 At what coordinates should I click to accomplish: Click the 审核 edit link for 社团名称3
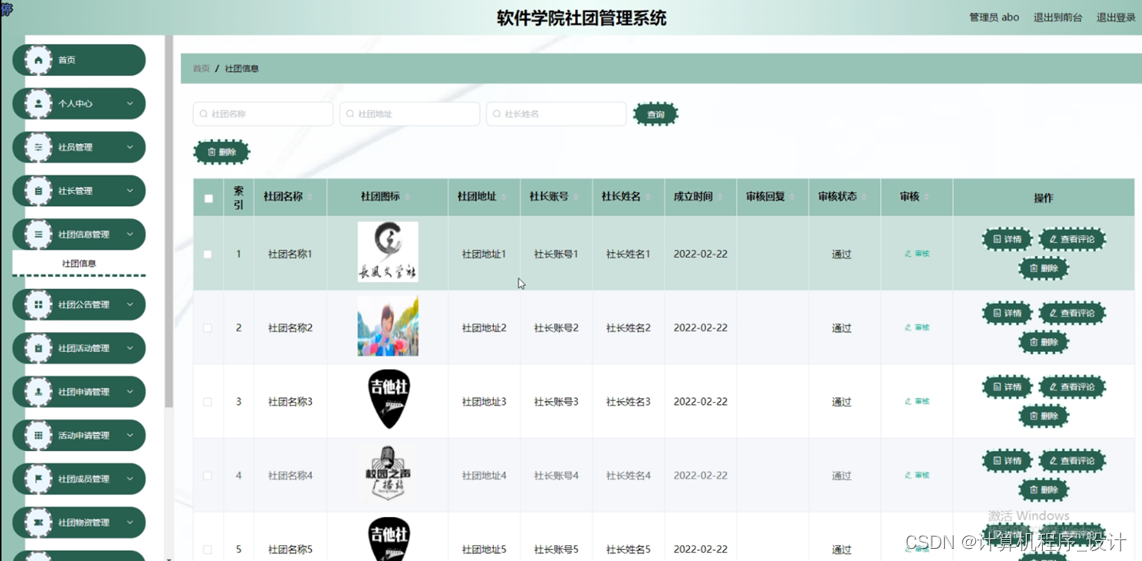click(x=916, y=401)
